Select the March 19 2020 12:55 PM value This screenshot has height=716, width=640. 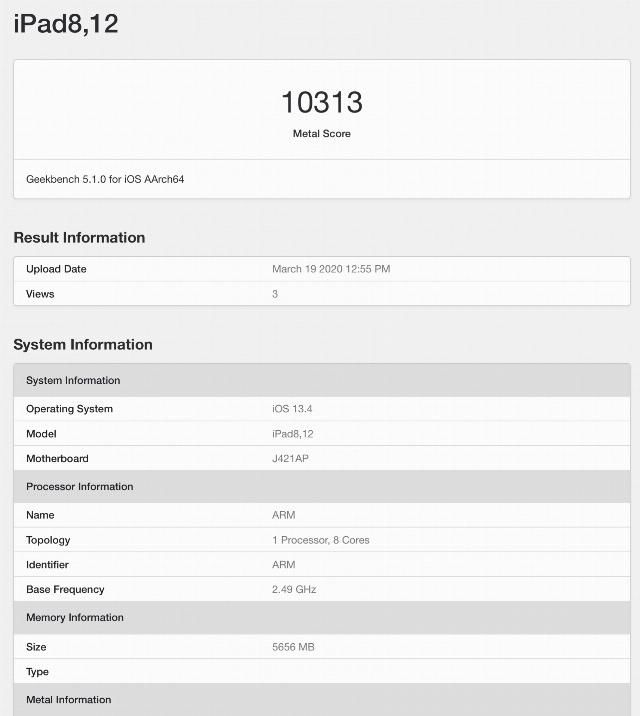tap(331, 269)
